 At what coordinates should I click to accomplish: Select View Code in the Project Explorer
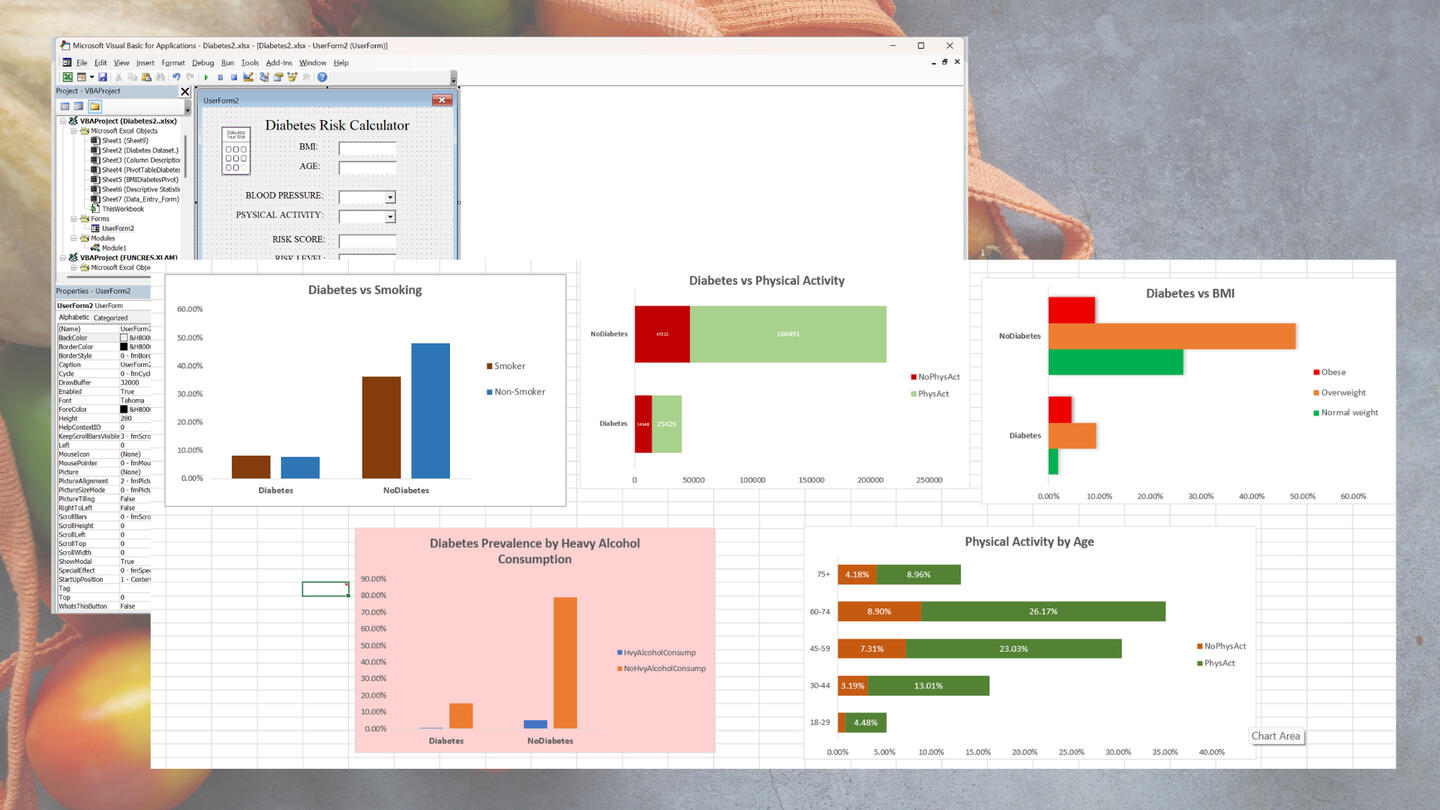[64, 106]
